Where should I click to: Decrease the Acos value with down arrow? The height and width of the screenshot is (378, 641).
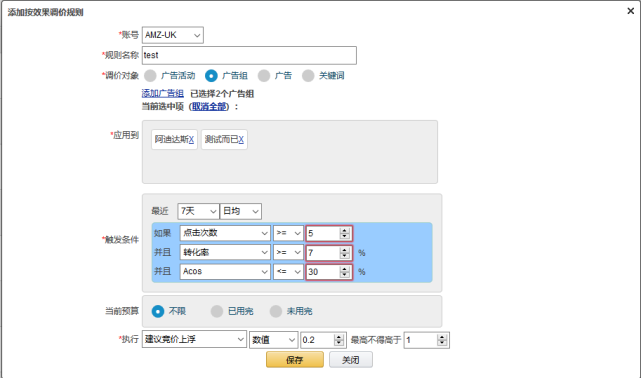pyautogui.click(x=345, y=275)
